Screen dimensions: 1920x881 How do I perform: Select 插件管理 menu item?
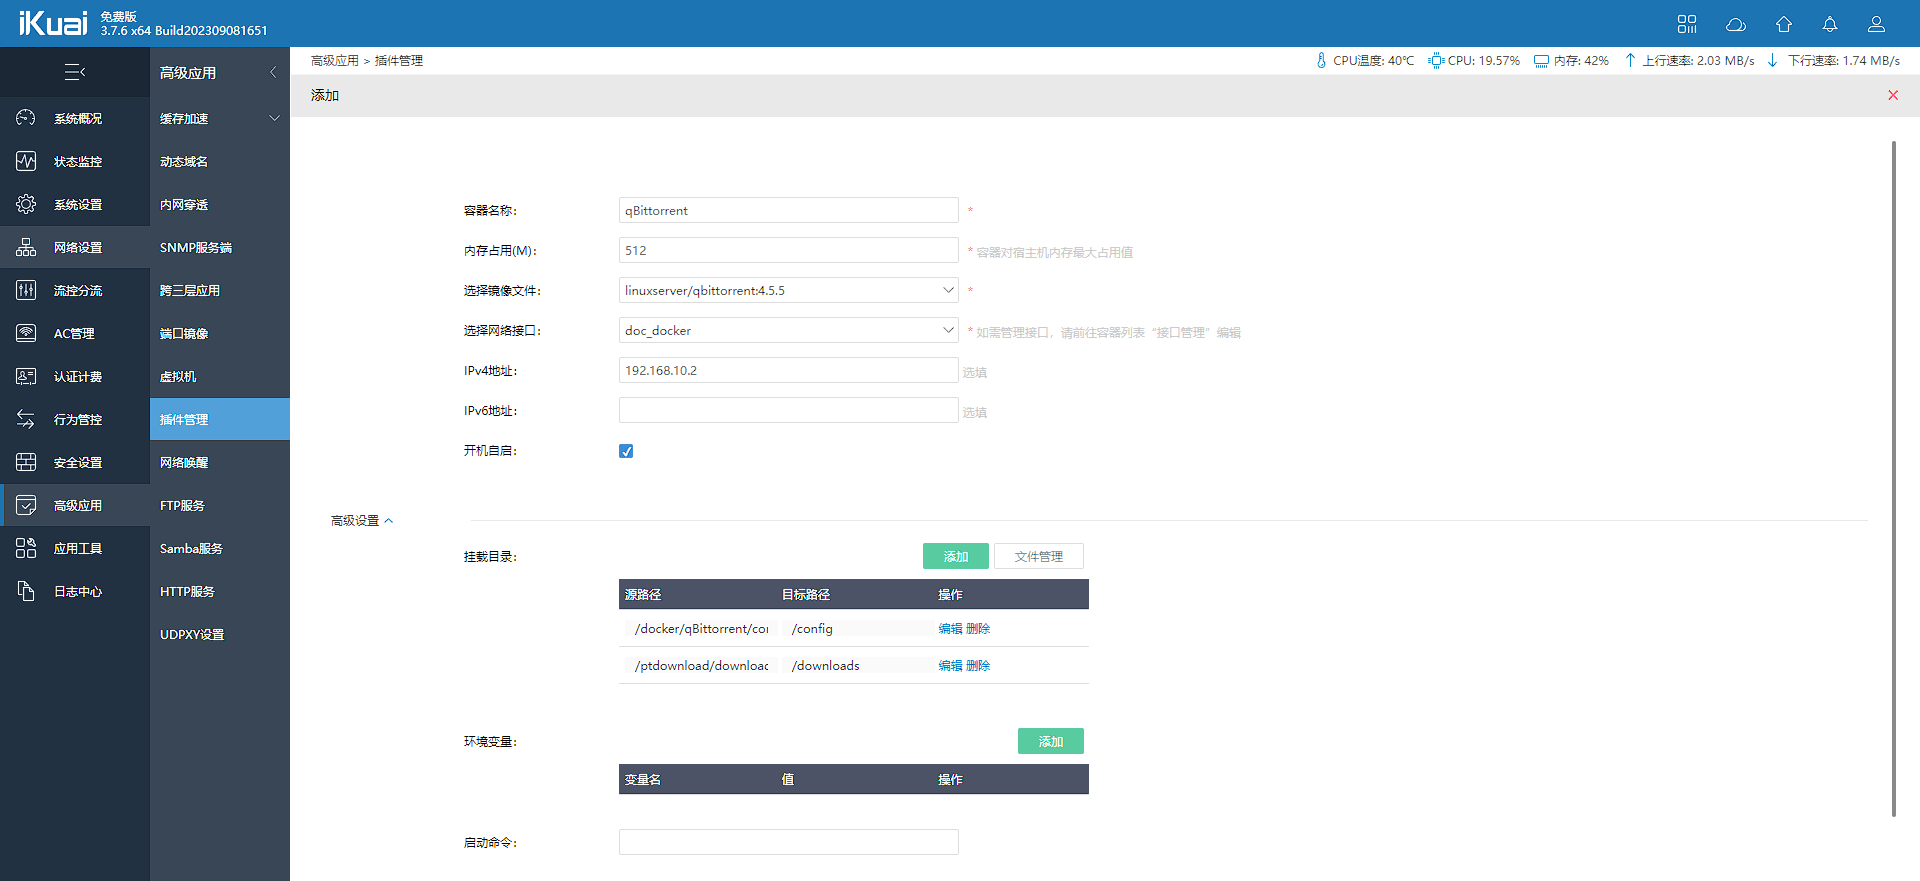[220, 419]
